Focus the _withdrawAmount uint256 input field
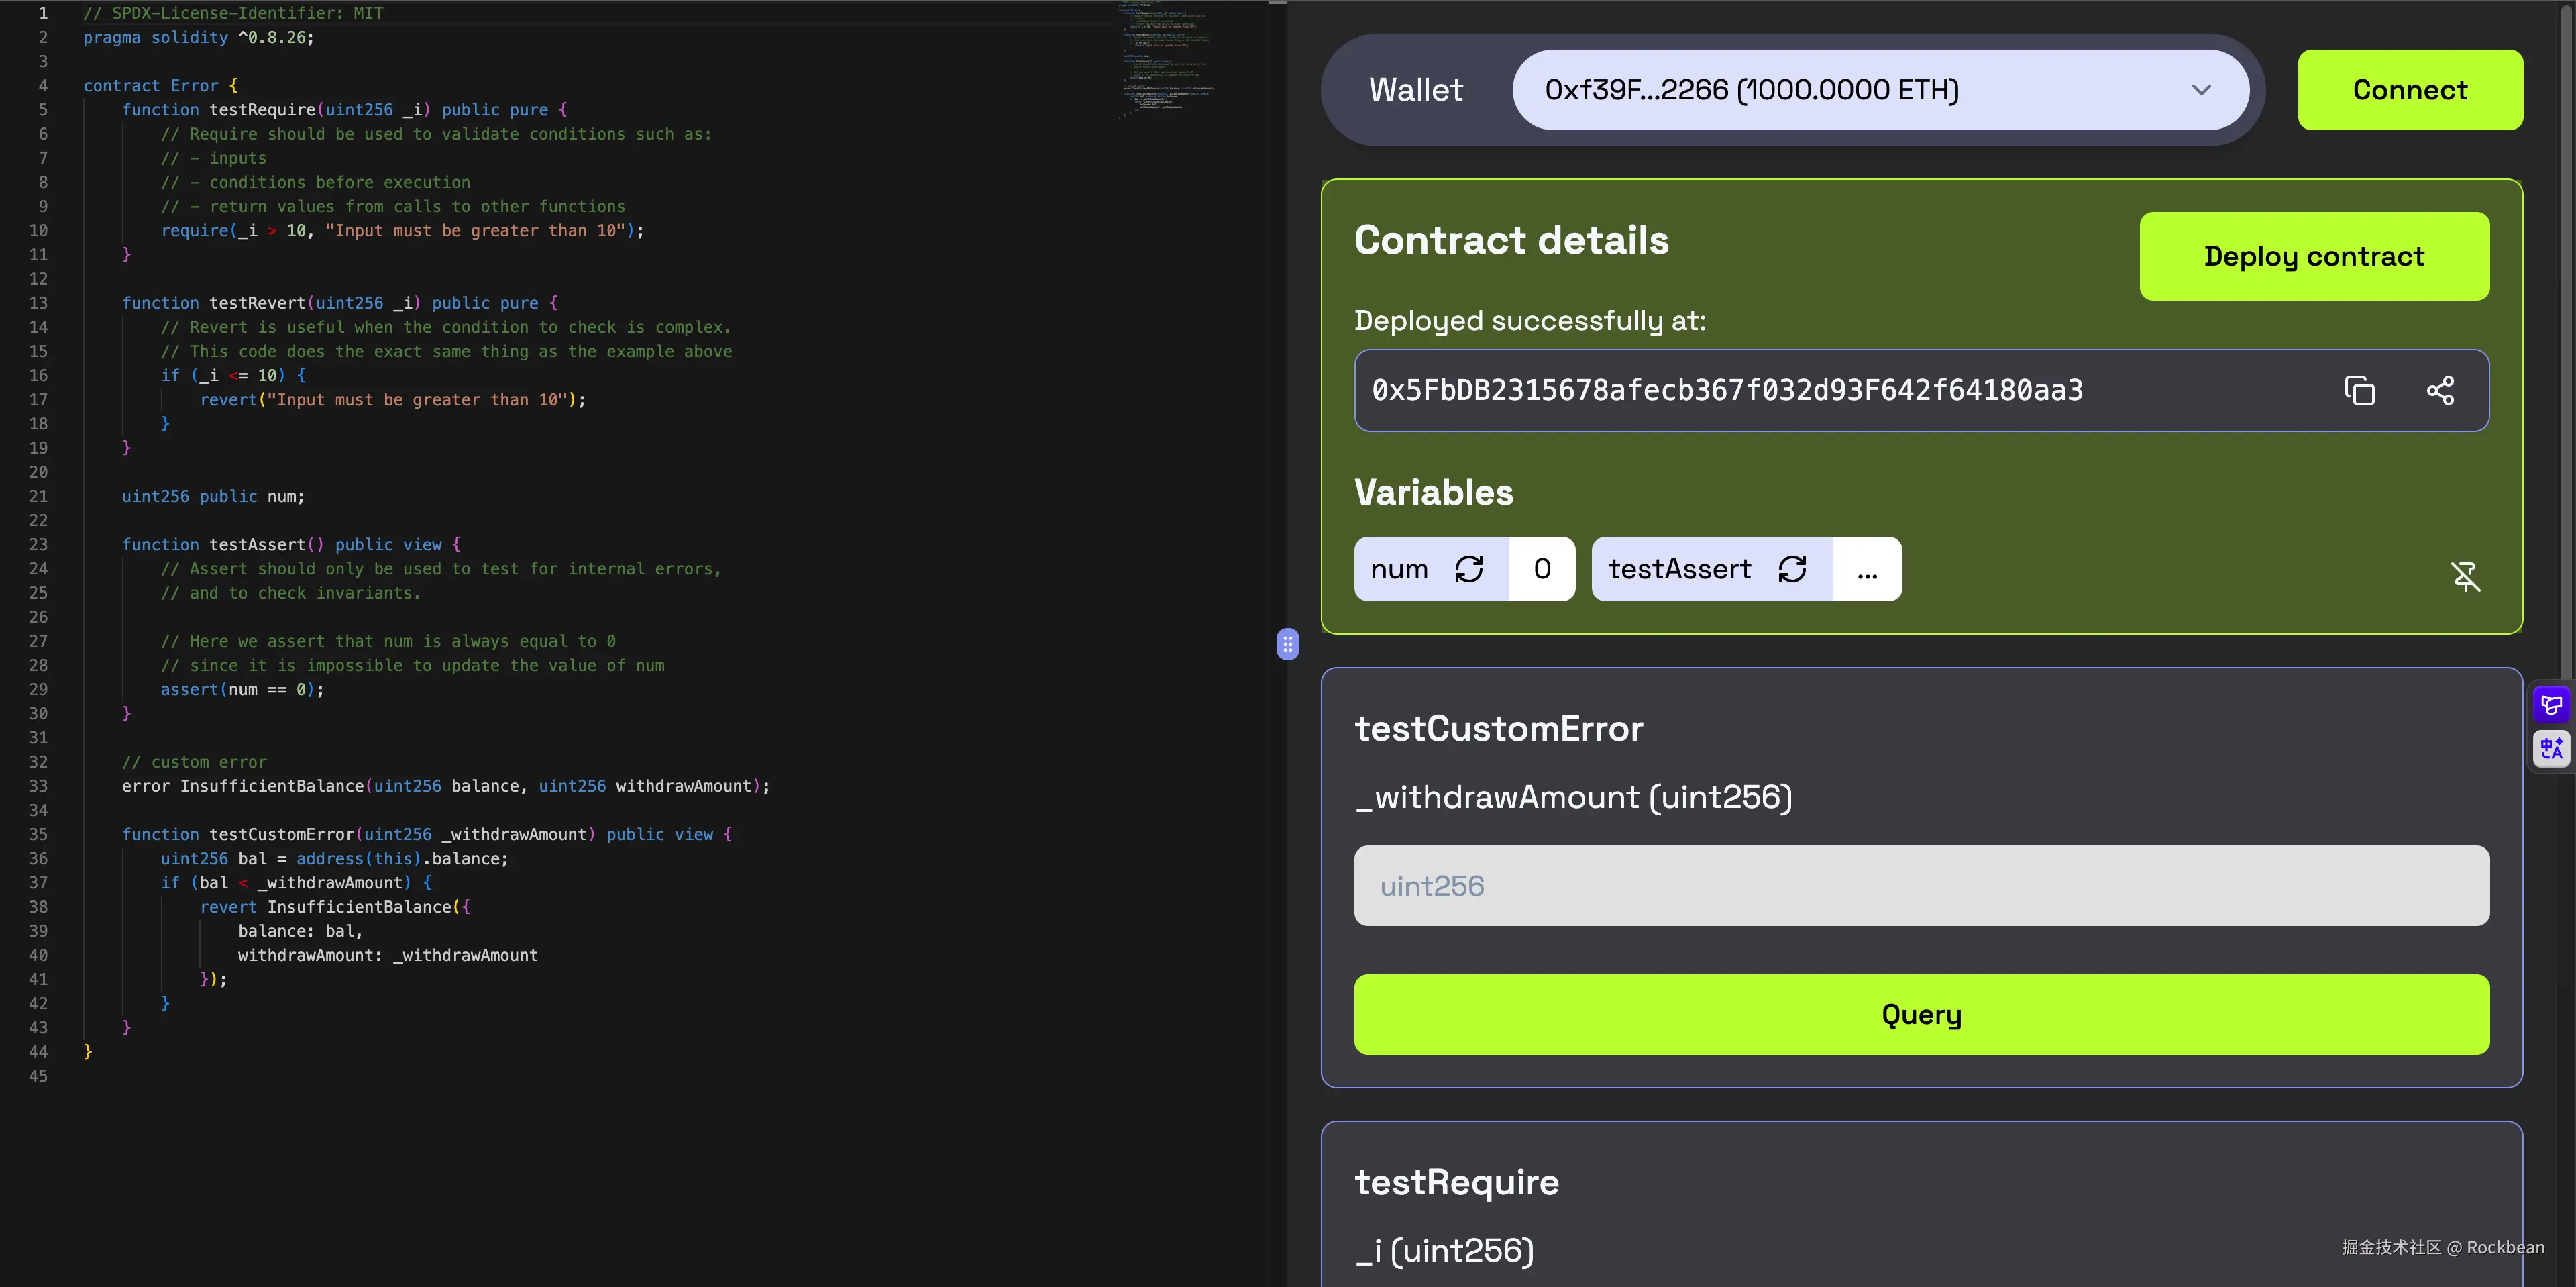The image size is (2576, 1287). (1921, 886)
